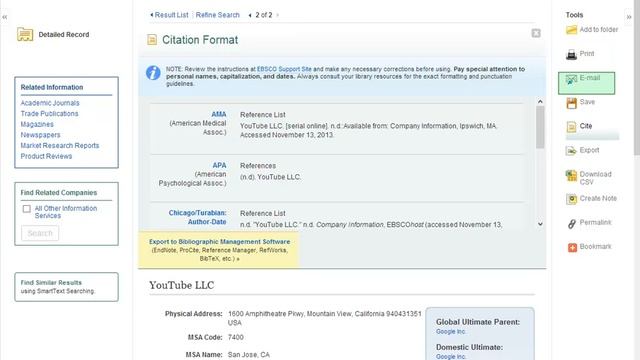Open Refine Search link
The height and width of the screenshot is (360, 640).
click(x=218, y=15)
